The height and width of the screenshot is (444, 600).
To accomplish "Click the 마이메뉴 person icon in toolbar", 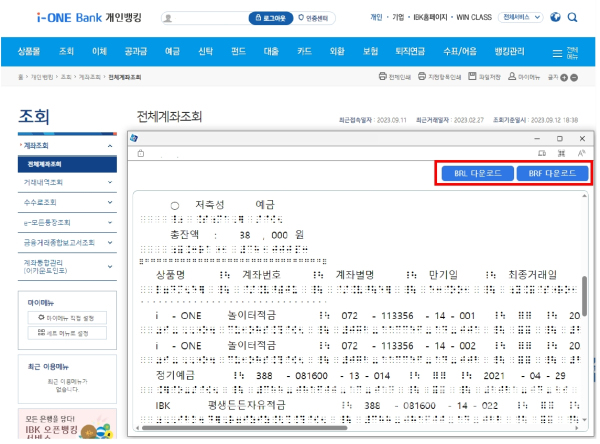I will pyautogui.click(x=512, y=76).
